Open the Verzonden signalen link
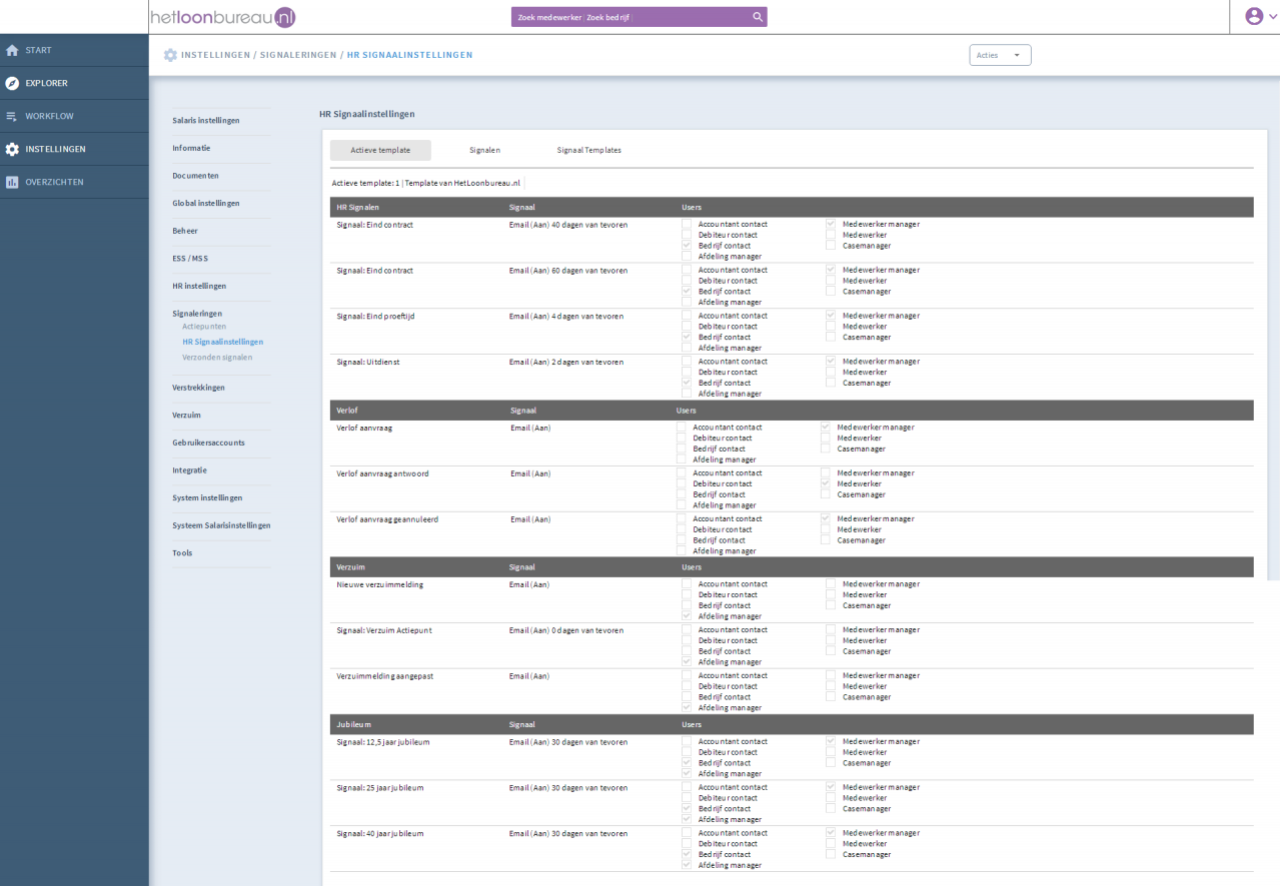The width and height of the screenshot is (1280, 886). click(217, 357)
